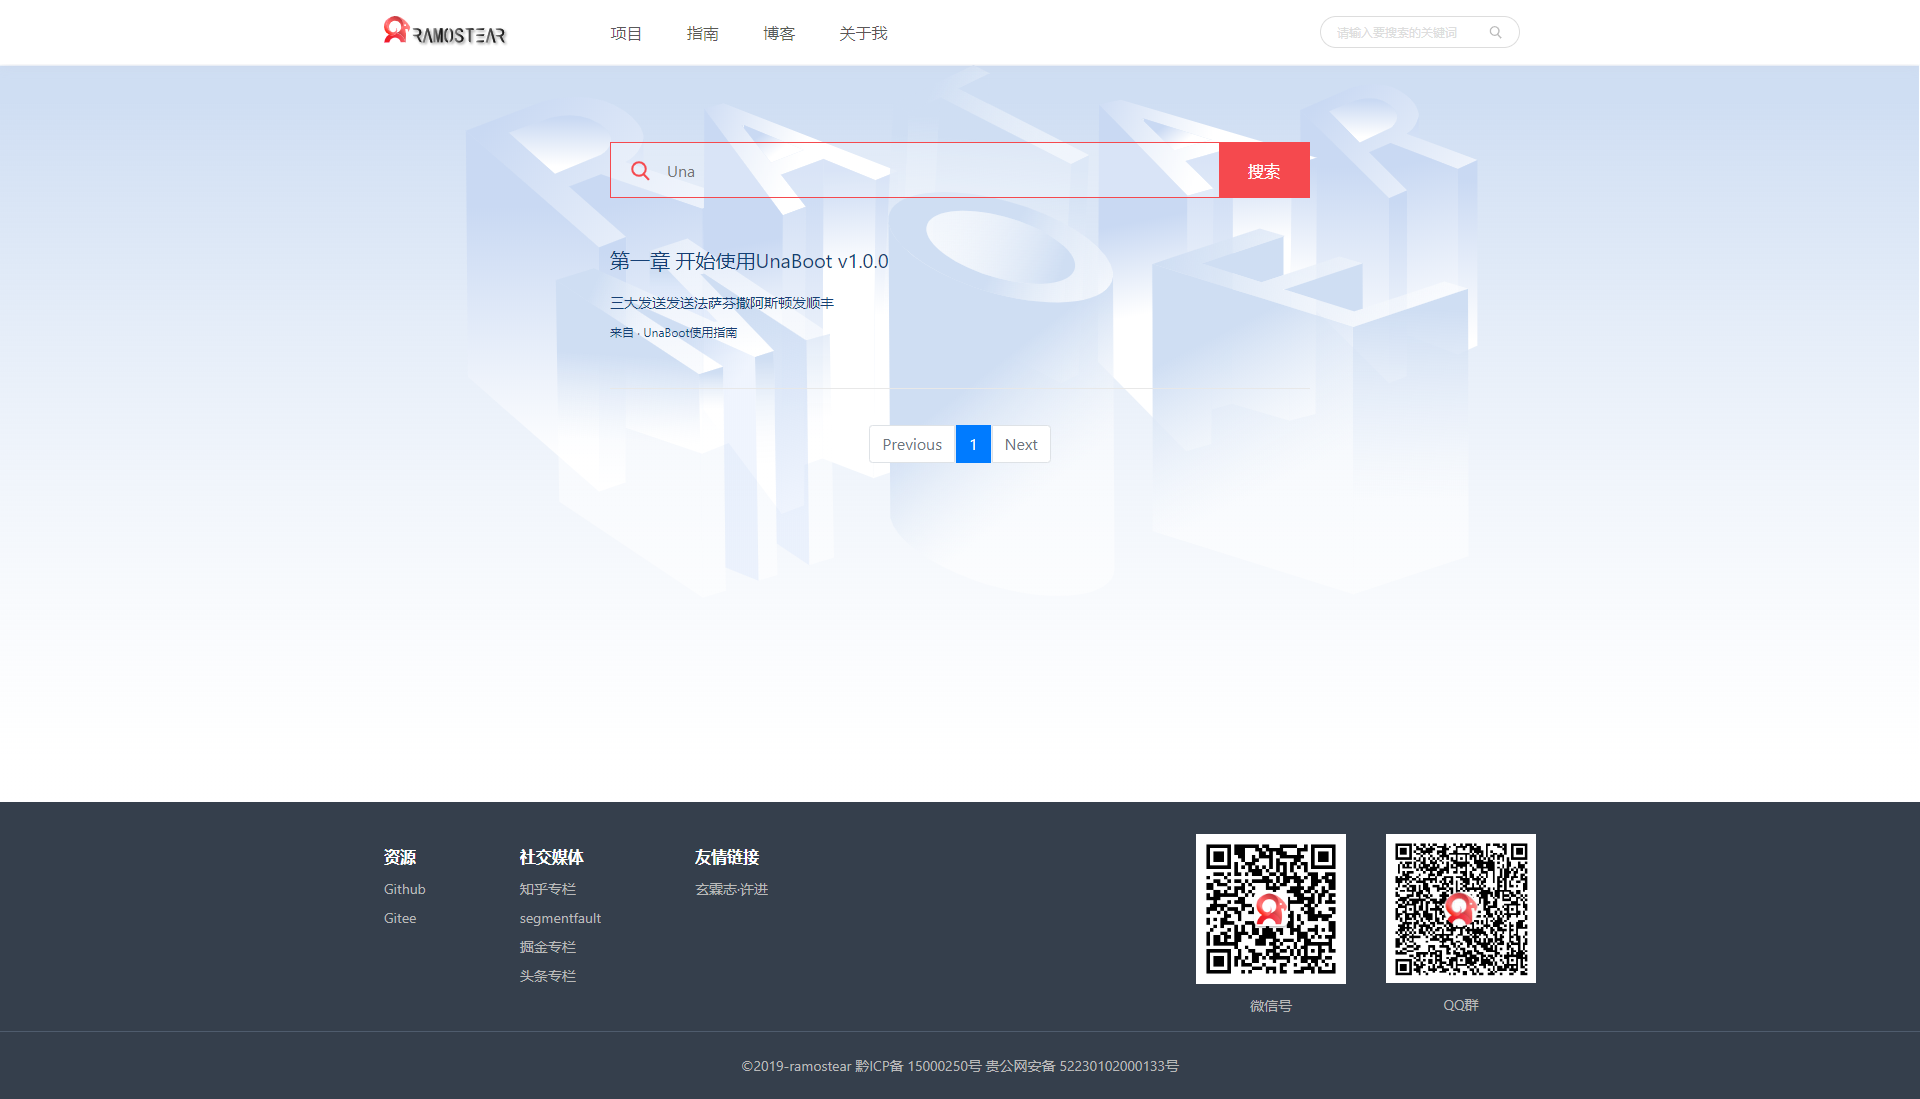Open the Github footer link

404,889
